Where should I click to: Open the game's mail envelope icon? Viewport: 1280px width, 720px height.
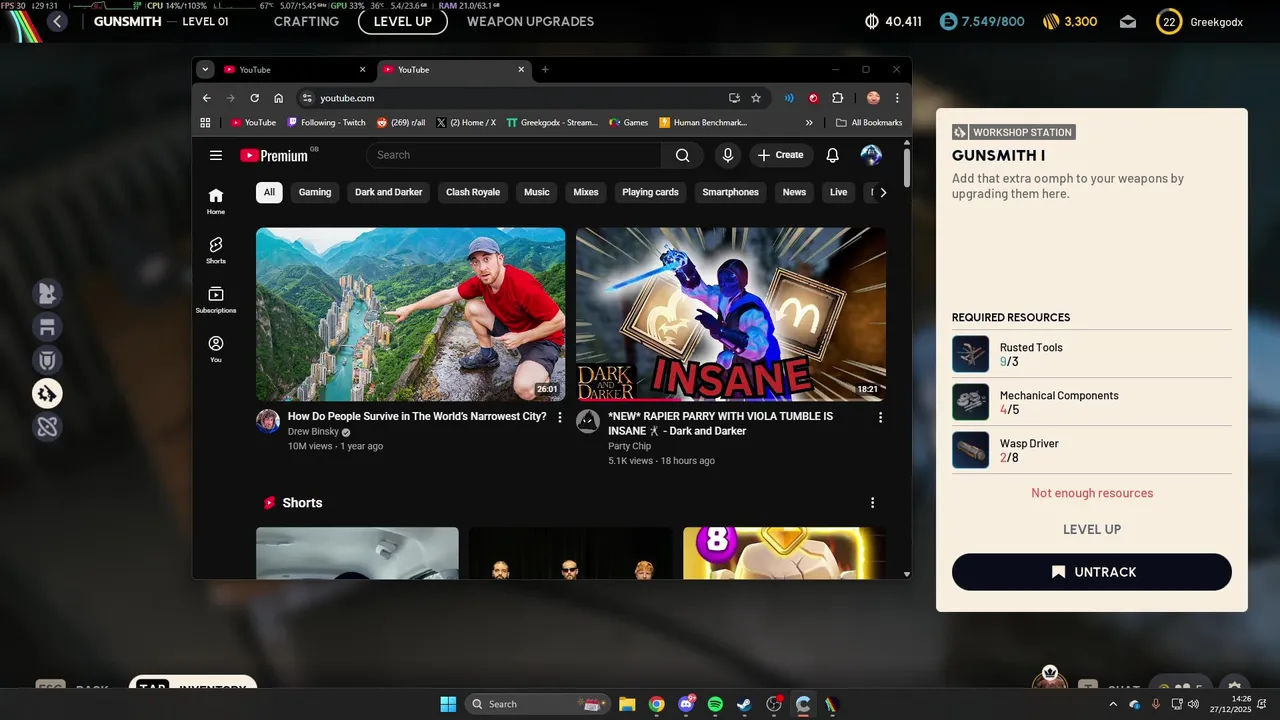(1128, 21)
